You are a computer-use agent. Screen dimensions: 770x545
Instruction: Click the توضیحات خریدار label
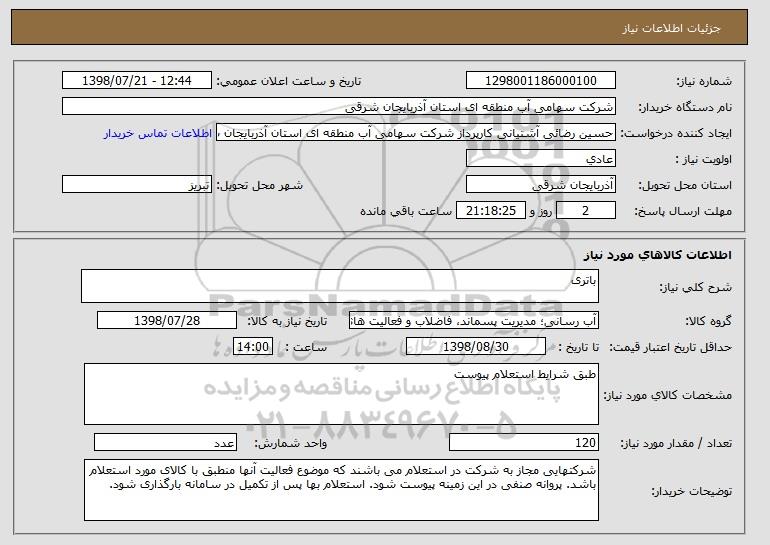691,491
